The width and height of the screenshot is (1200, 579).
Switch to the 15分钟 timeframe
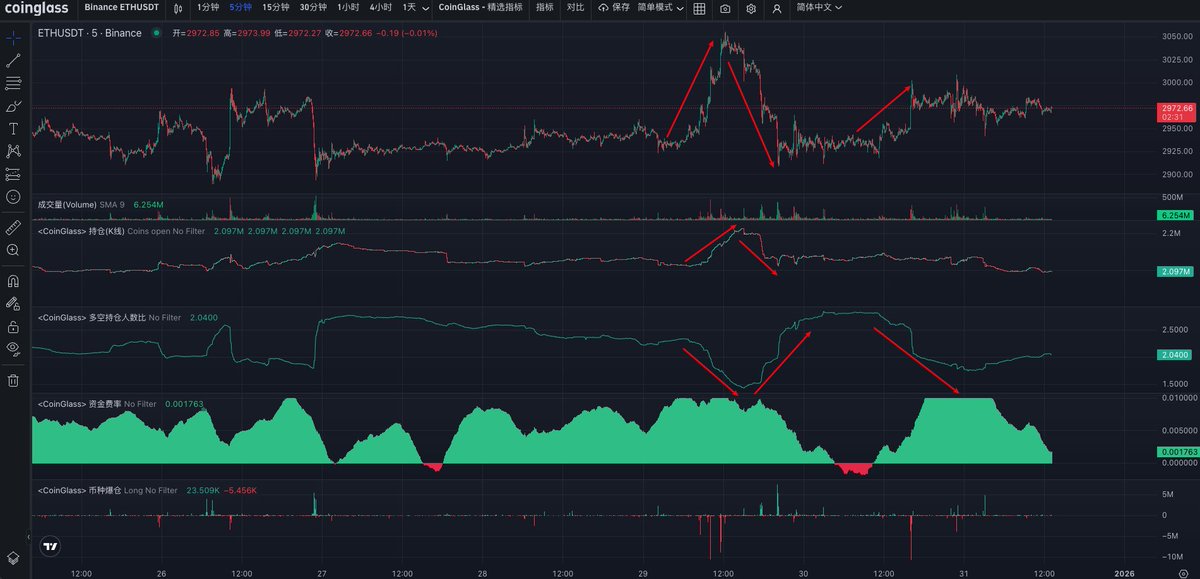click(276, 8)
